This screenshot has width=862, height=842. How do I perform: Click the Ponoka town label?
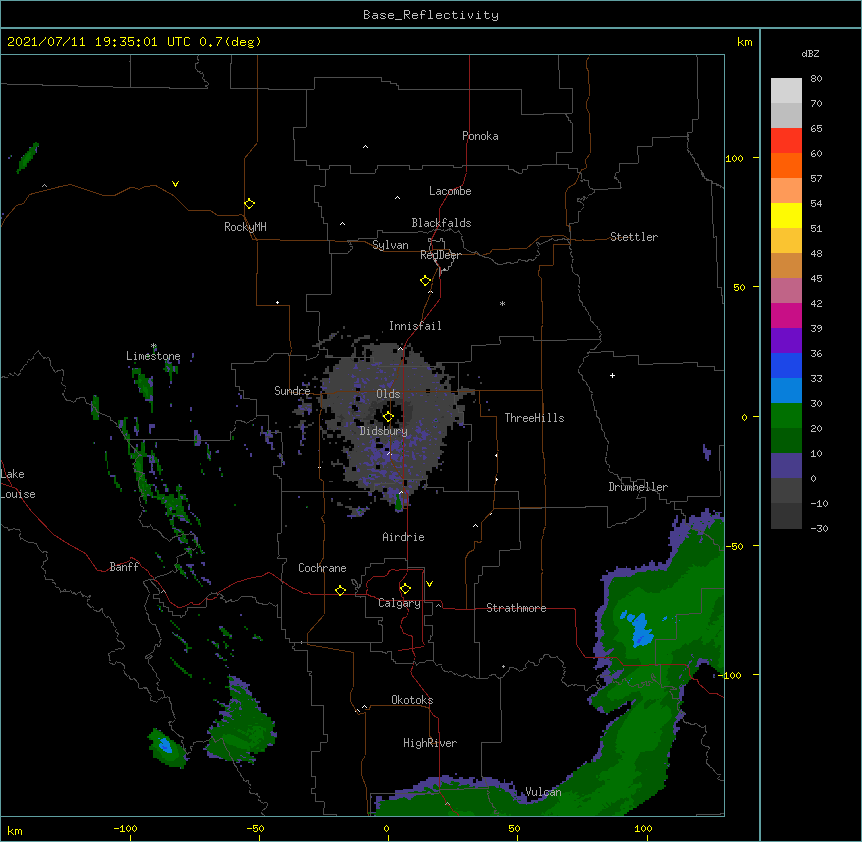[480, 136]
